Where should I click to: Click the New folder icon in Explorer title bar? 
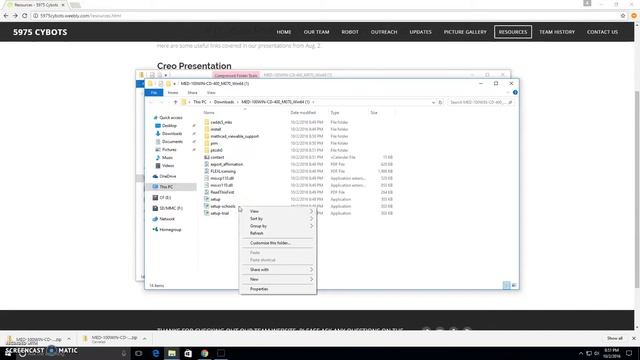pos(168,84)
